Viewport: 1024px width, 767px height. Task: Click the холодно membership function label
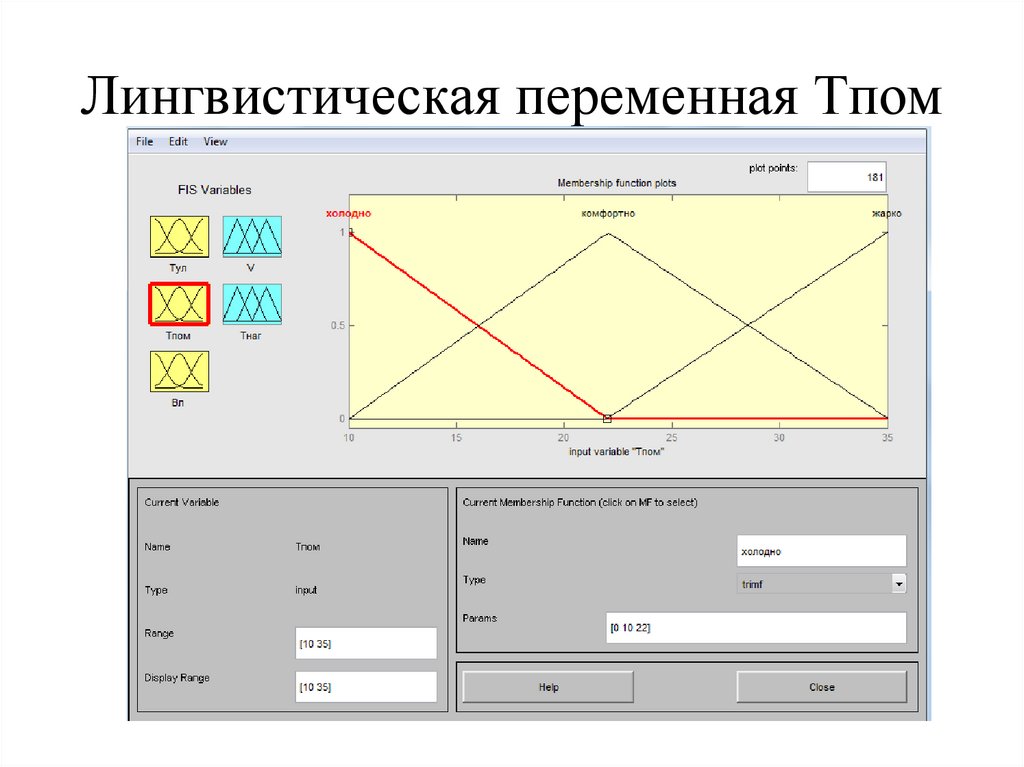point(348,214)
